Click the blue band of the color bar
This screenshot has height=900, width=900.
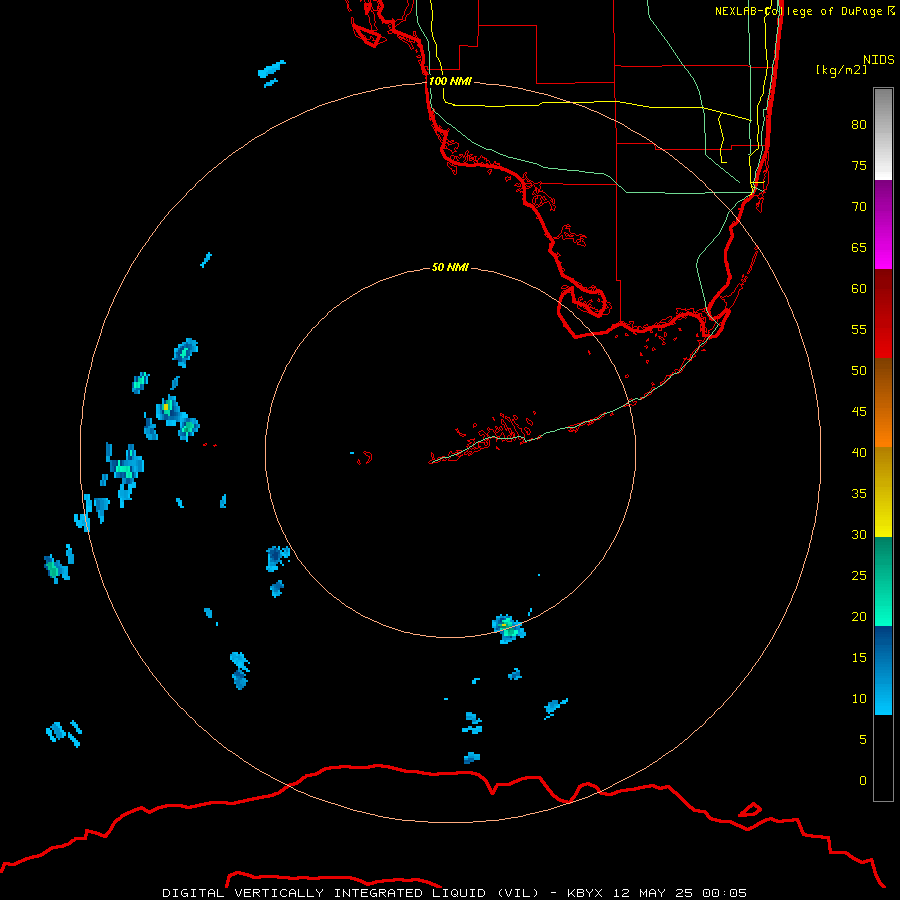[x=883, y=670]
